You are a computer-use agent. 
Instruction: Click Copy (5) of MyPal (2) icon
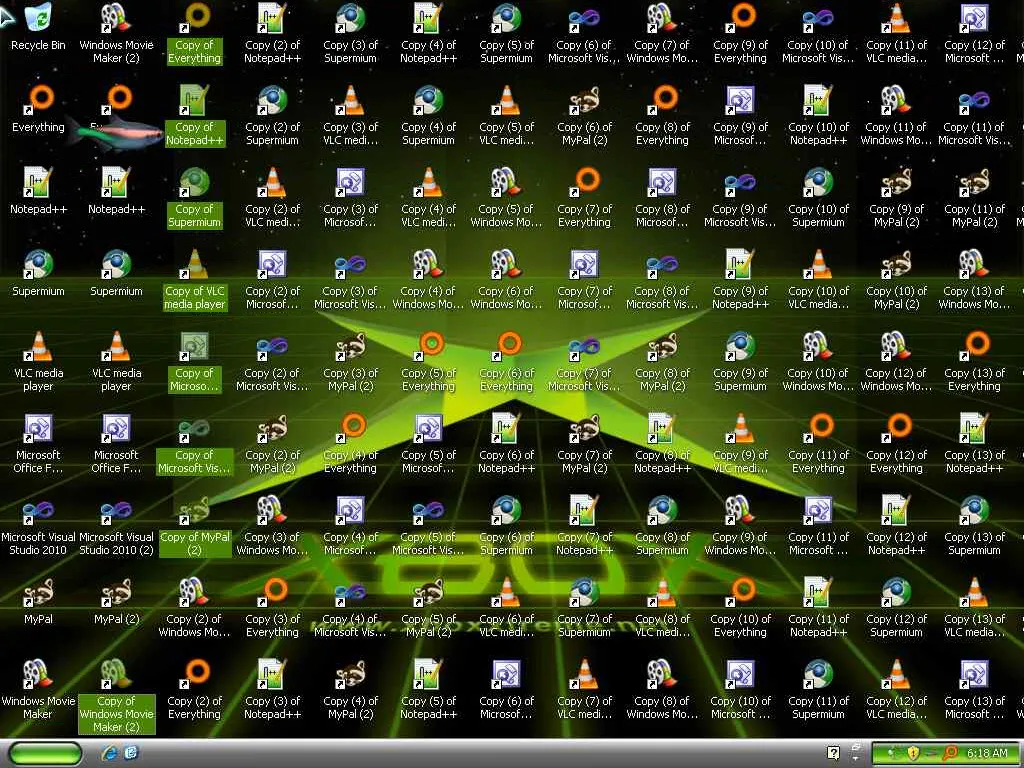pyautogui.click(x=428, y=607)
